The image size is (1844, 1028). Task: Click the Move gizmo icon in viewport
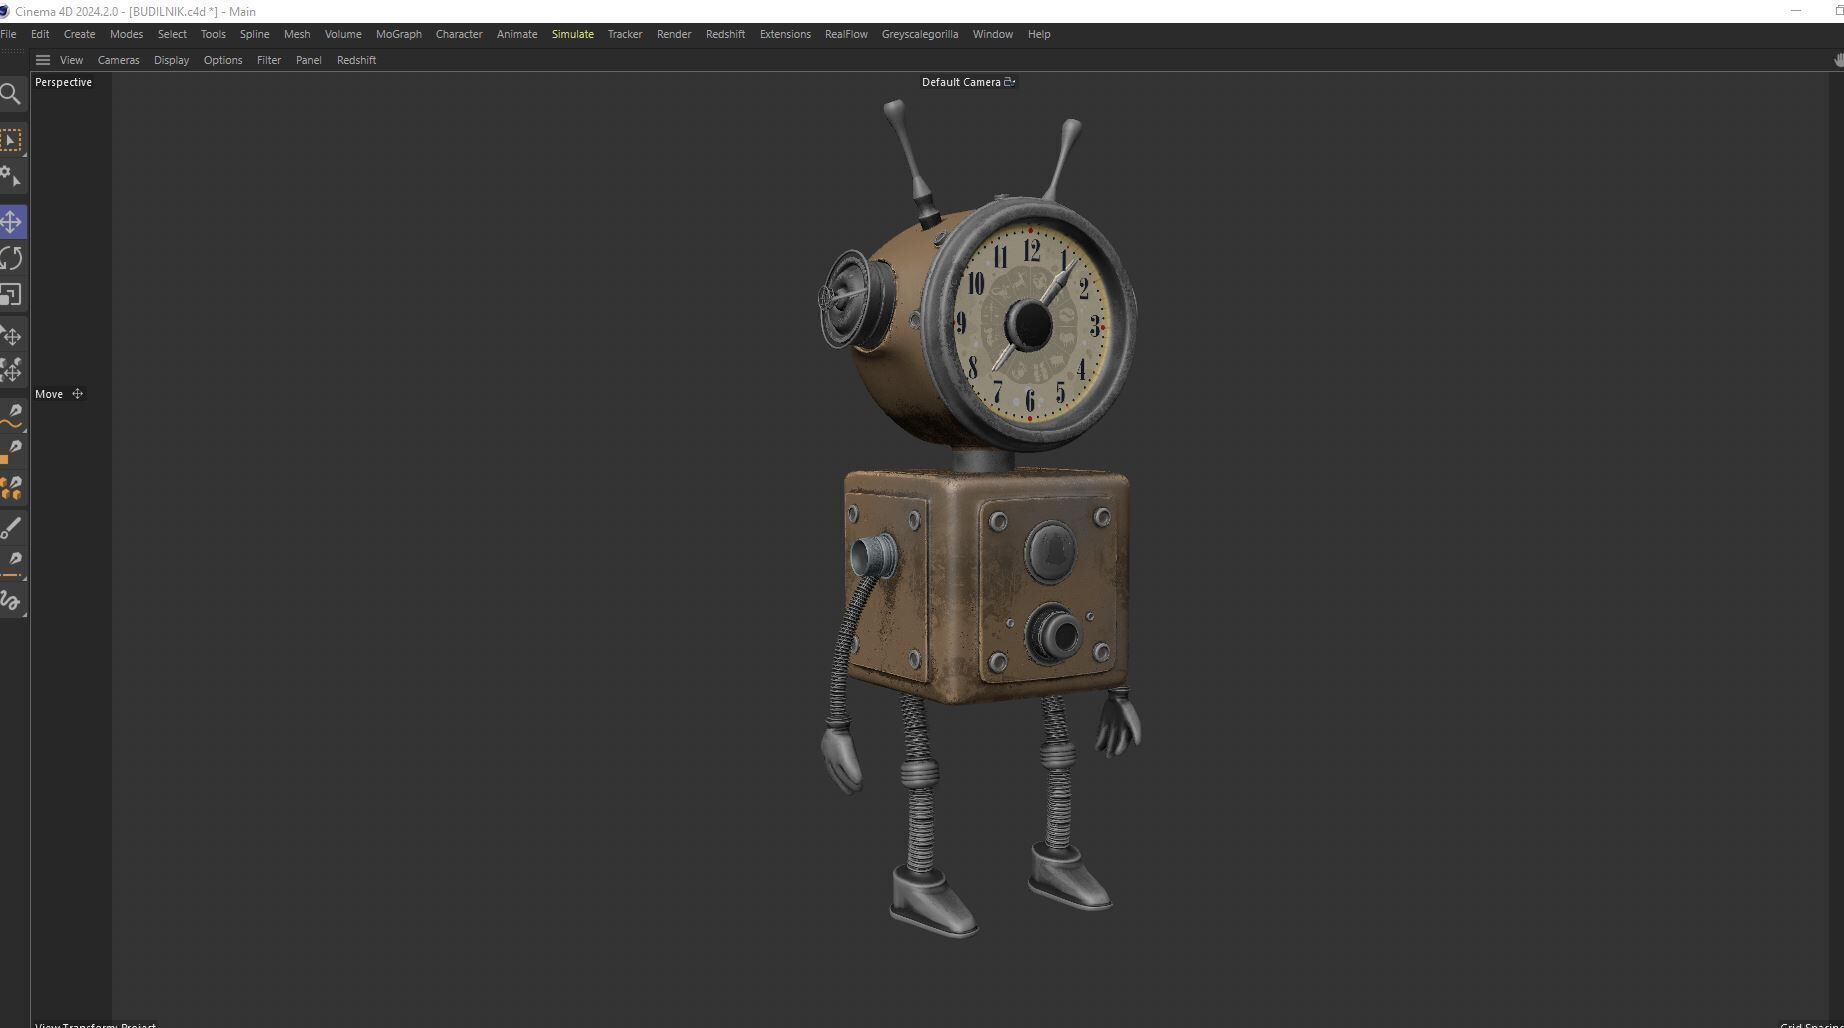(x=77, y=394)
